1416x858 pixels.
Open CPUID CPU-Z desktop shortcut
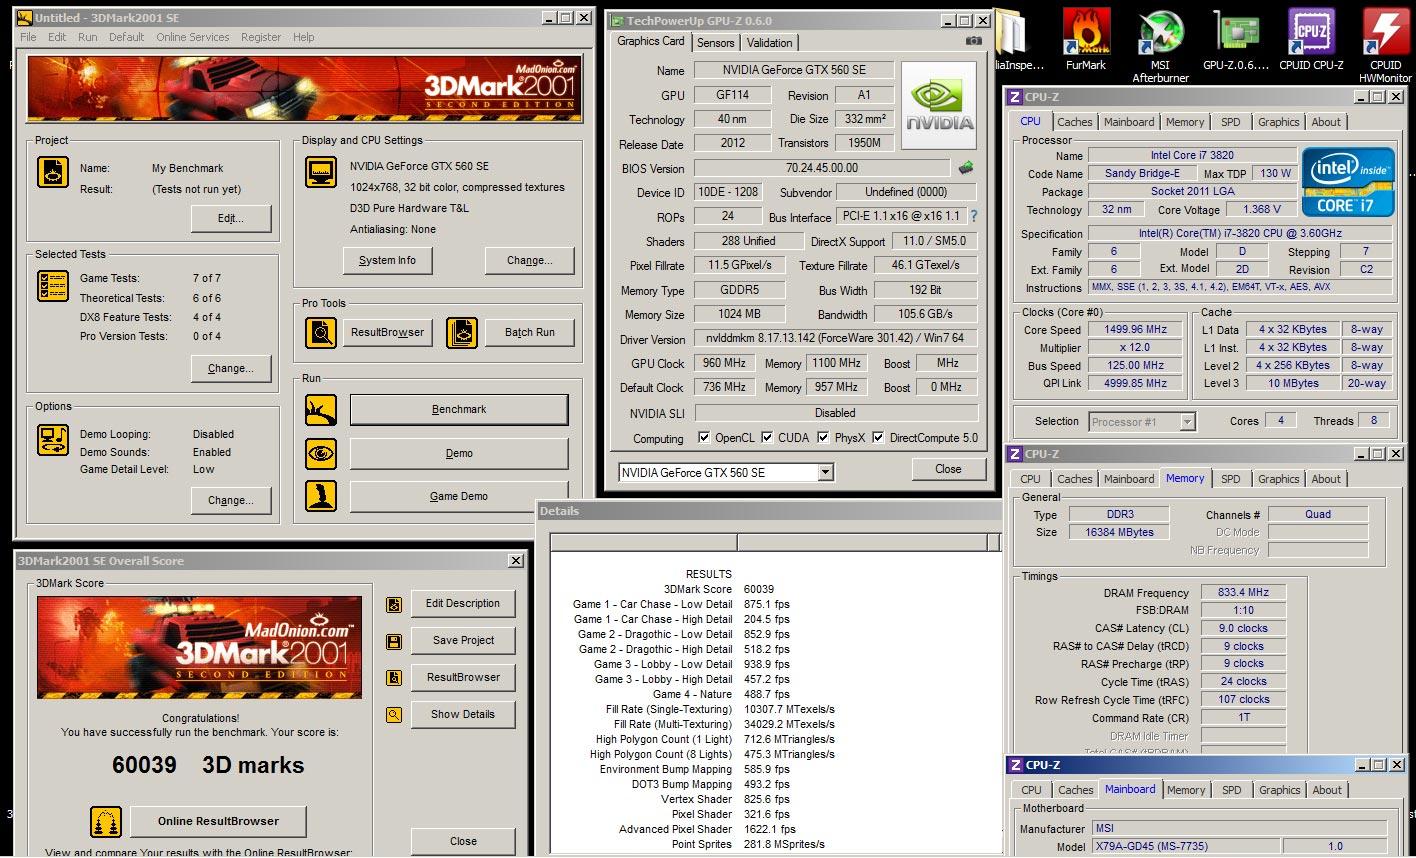tap(1311, 38)
